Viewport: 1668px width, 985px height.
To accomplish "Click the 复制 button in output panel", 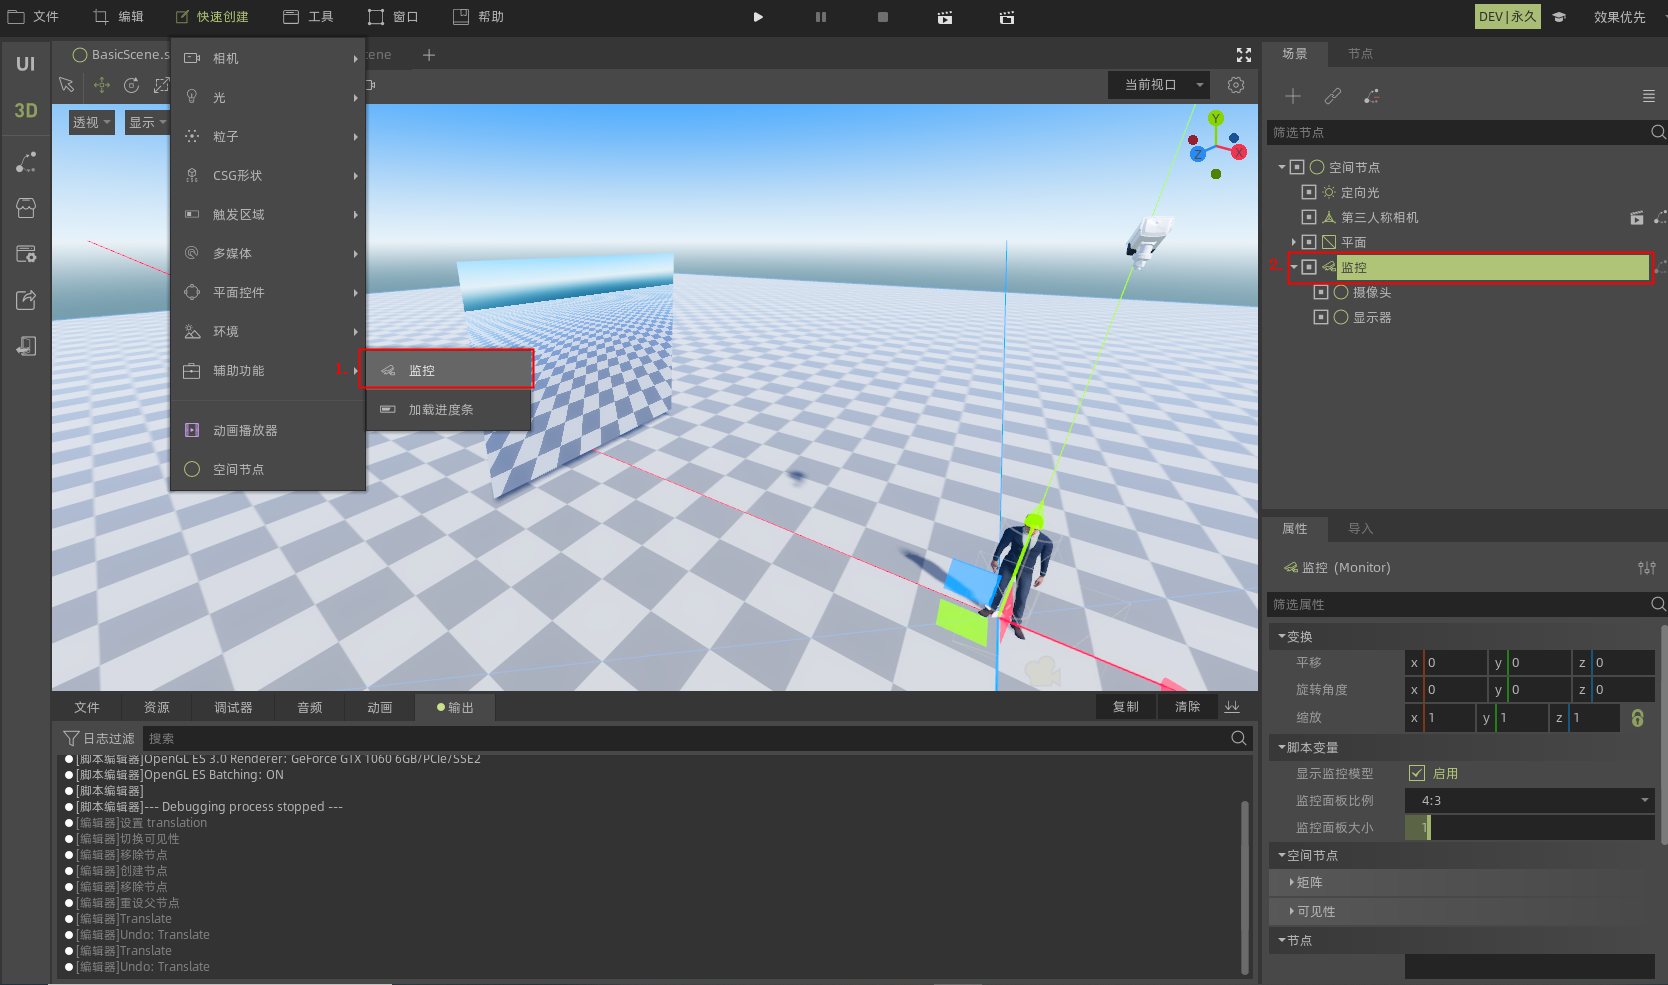I will [1125, 707].
